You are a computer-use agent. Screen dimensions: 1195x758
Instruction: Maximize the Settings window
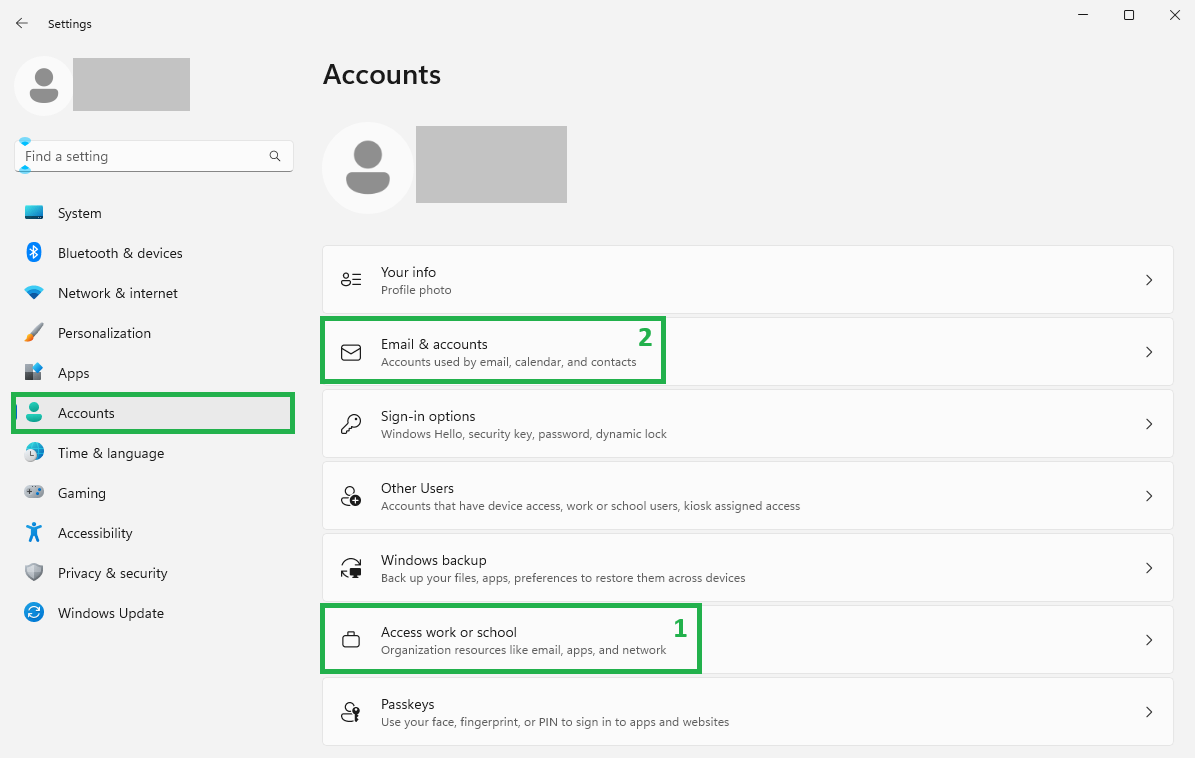coord(1129,15)
